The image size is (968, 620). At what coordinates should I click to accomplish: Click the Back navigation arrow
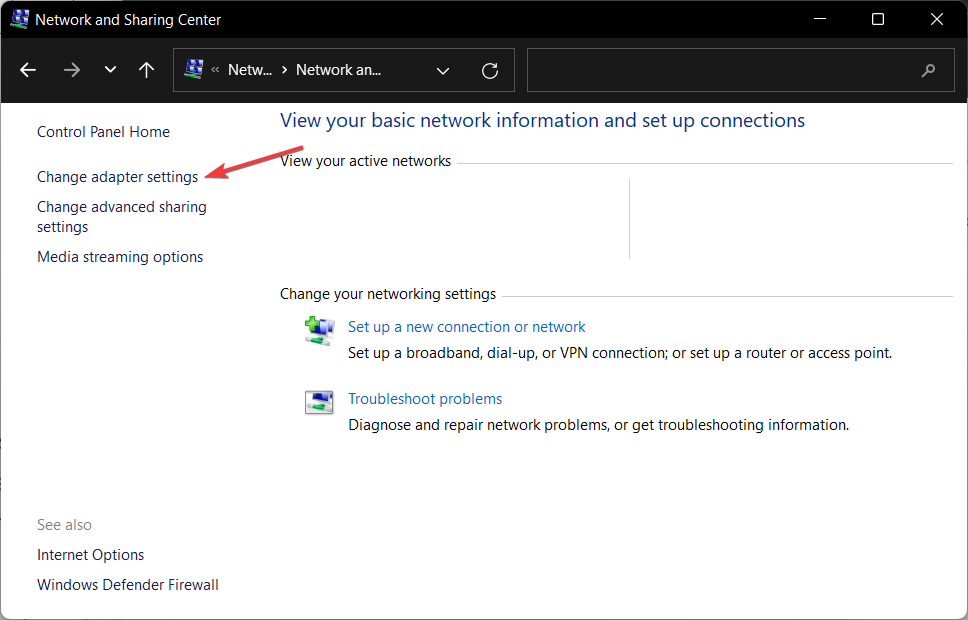(28, 70)
